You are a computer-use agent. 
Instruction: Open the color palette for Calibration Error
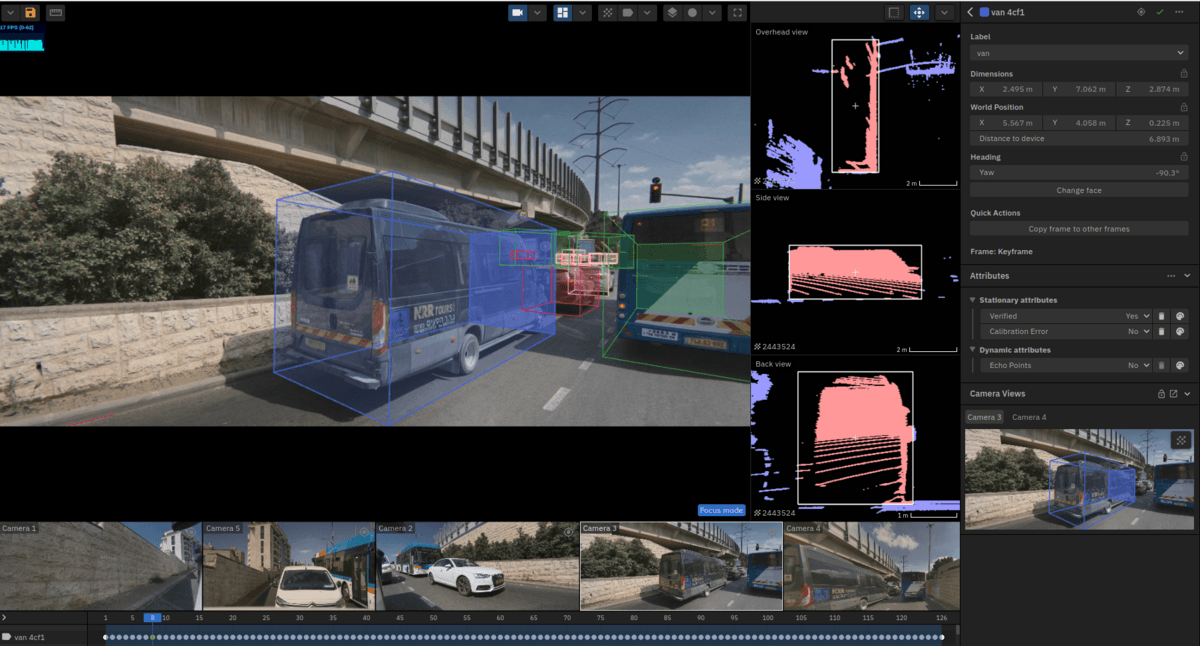[x=1180, y=331]
